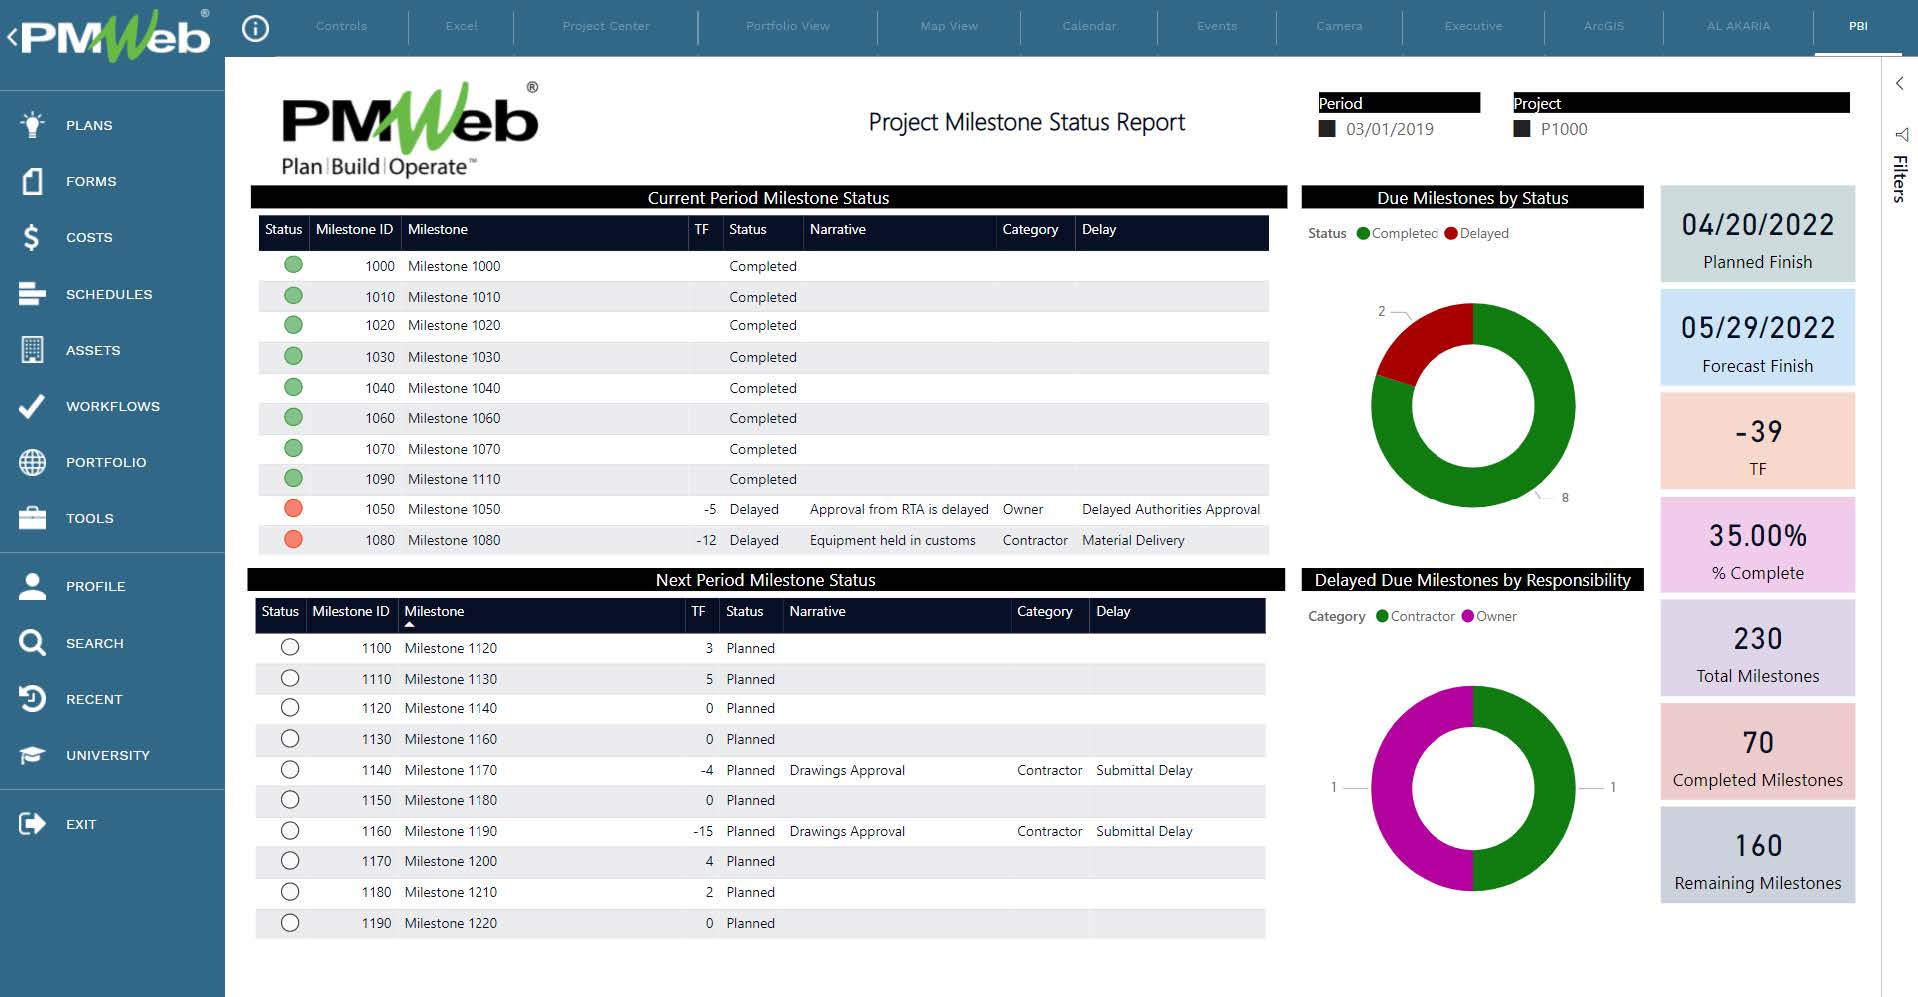Screen dimensions: 1918x997
Task: Open the Search magnifier icon
Action: point(32,643)
